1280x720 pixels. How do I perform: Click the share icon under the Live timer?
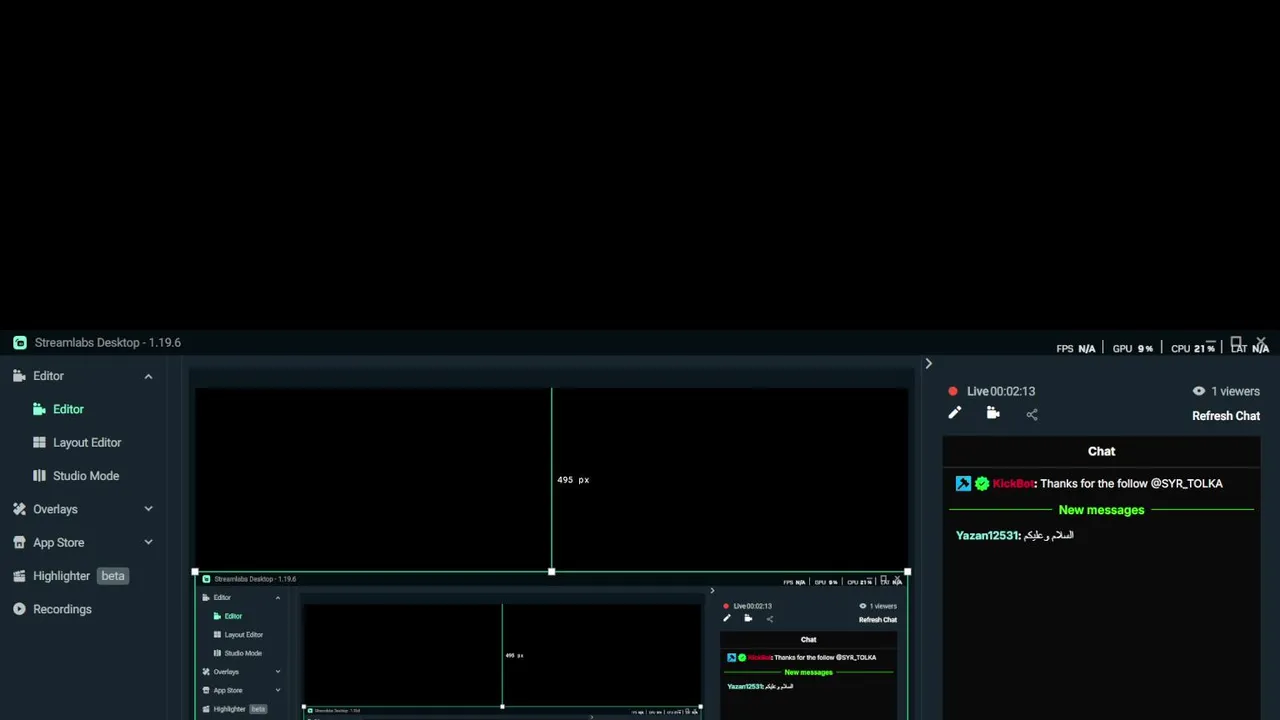tap(1032, 414)
